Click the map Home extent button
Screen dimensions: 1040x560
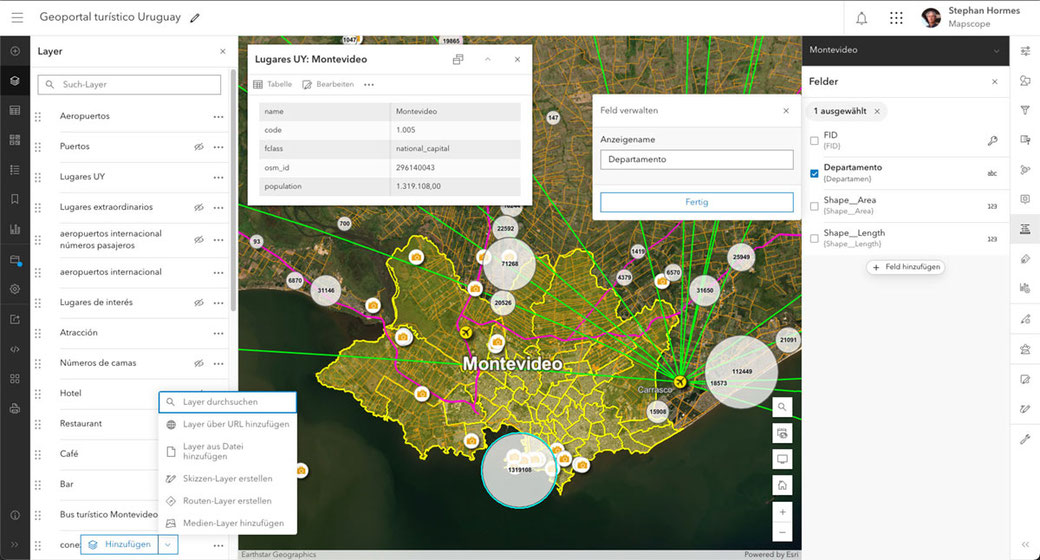pyautogui.click(x=782, y=485)
